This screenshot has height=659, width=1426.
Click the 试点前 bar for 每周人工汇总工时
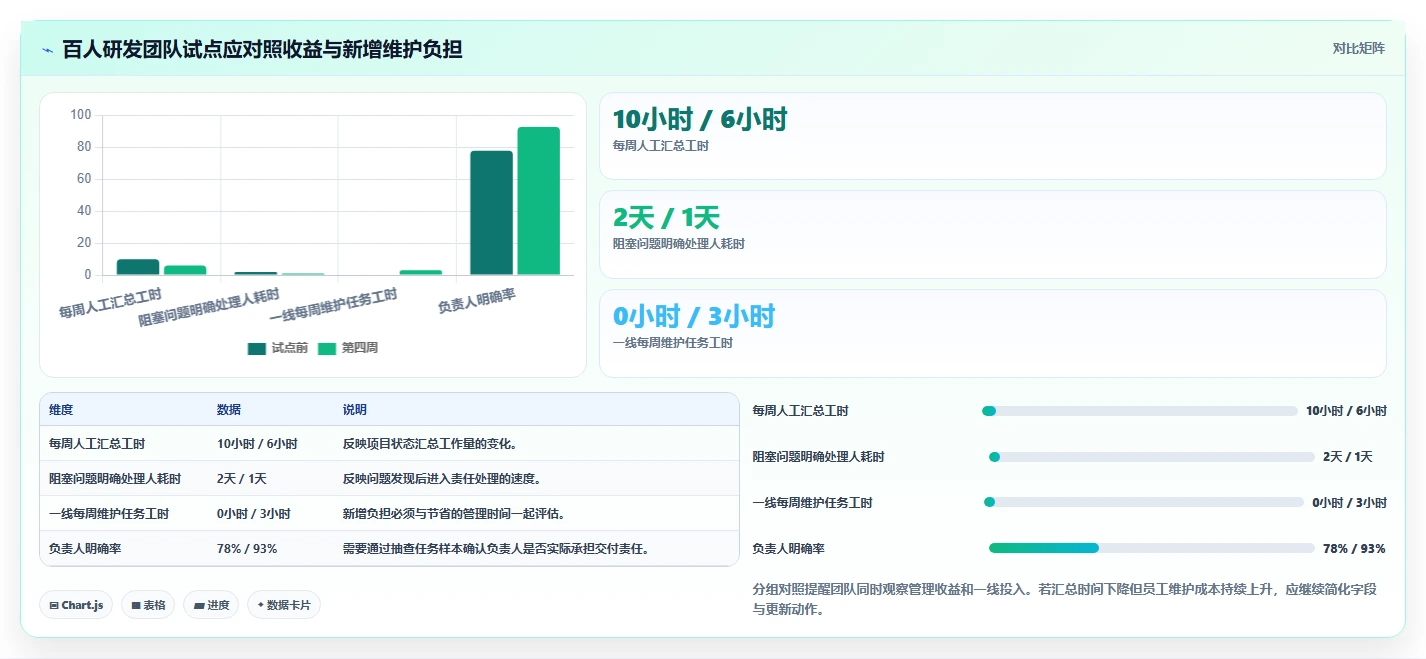click(x=138, y=267)
